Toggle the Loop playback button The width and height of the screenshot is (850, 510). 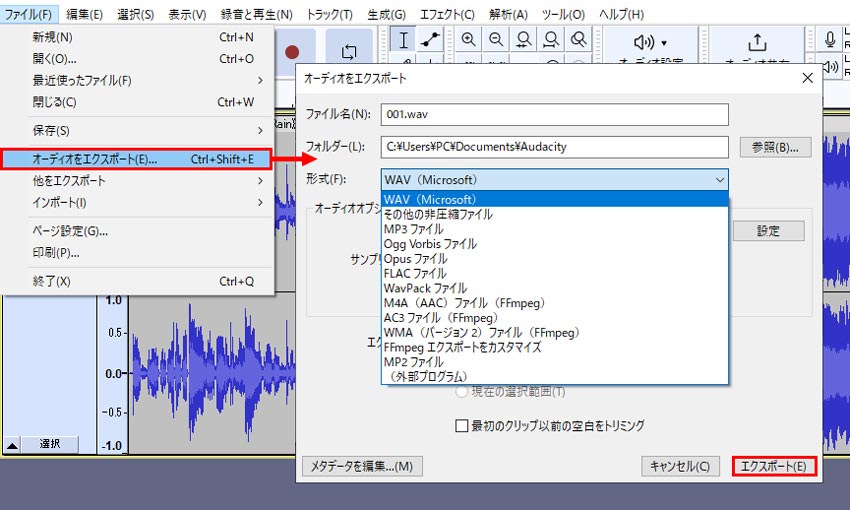pos(349,52)
